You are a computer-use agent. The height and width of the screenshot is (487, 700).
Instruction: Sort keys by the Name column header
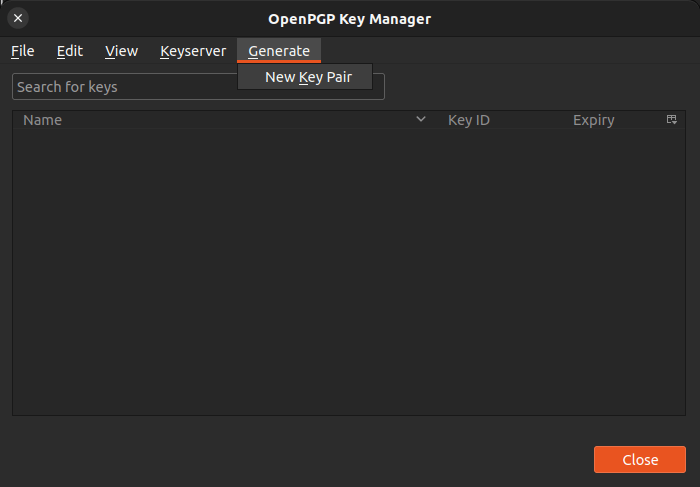(x=200, y=120)
